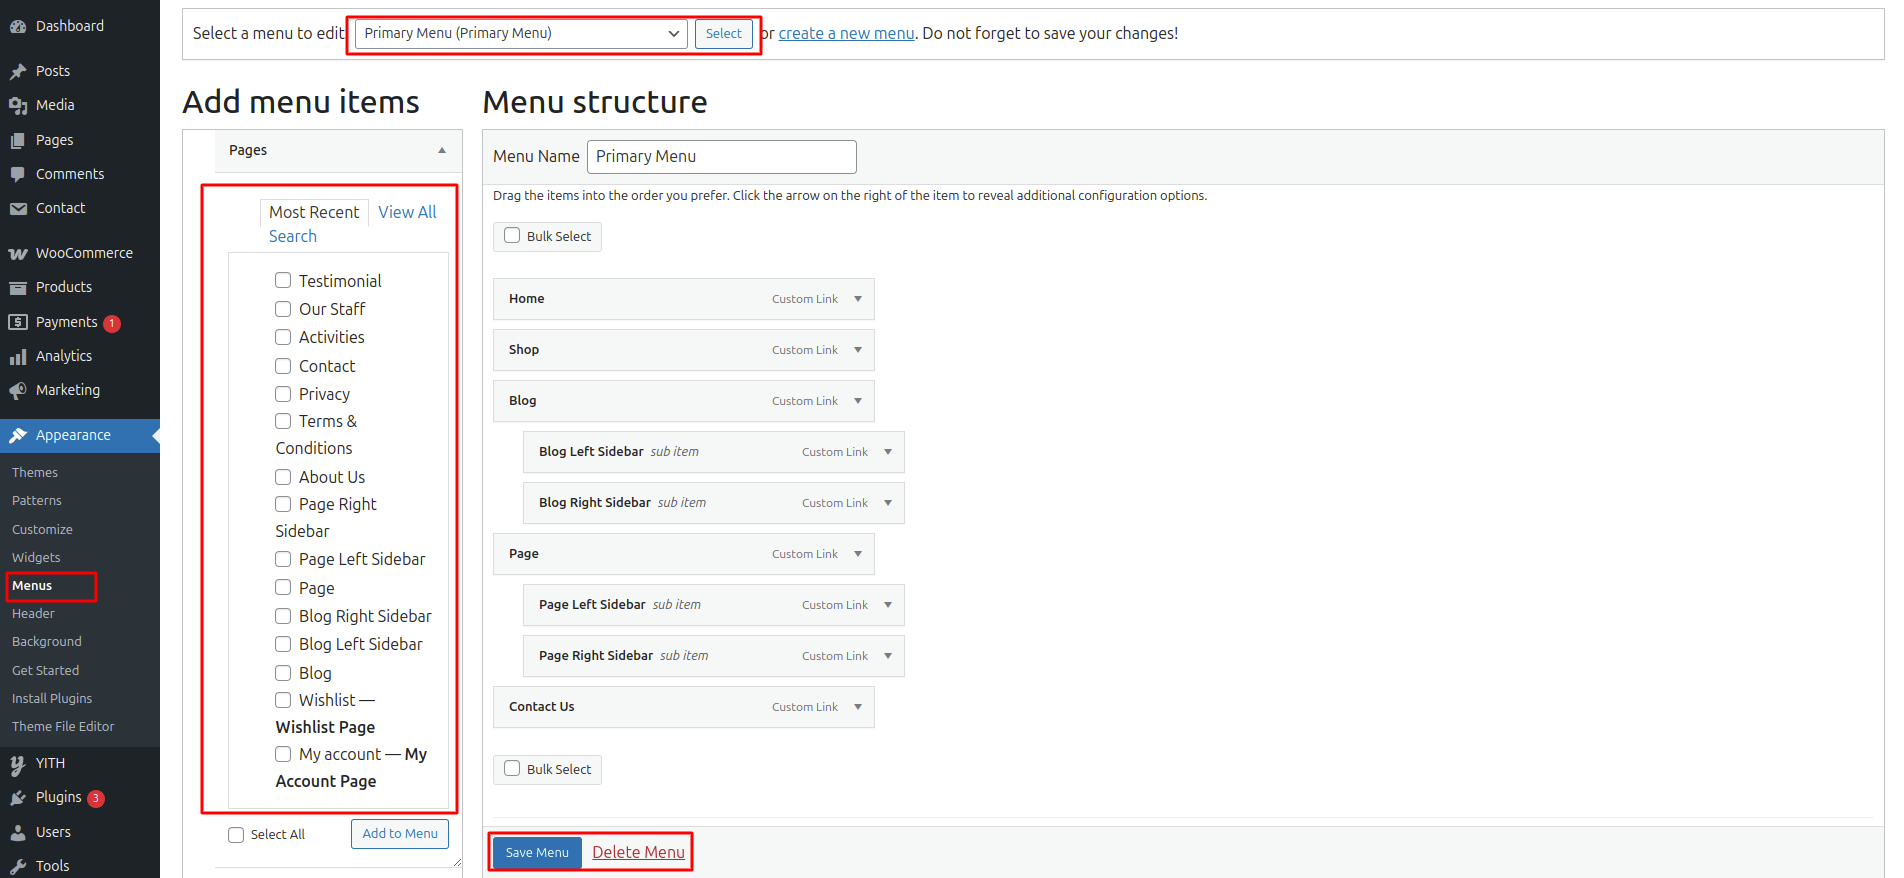Viewport: 1904px width, 878px height.
Task: Click the Comments speech bubble icon
Action: tap(18, 174)
